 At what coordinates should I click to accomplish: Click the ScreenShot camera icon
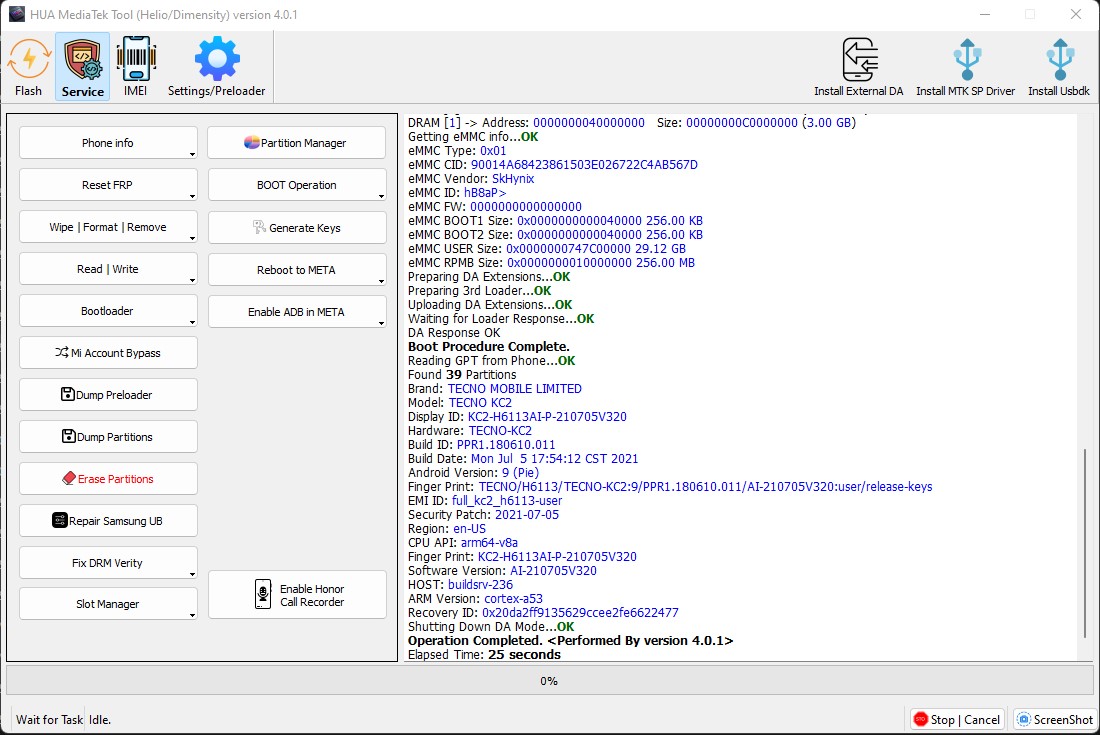click(1024, 719)
